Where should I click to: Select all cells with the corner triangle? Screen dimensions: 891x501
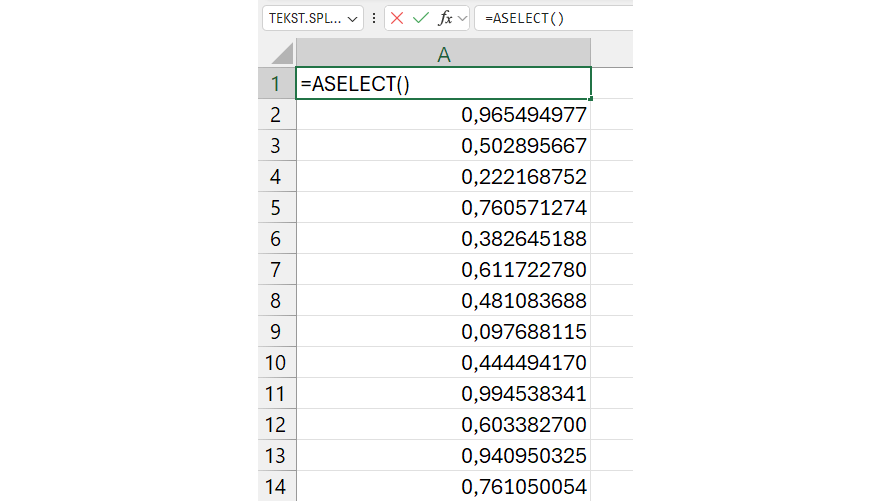tap(281, 53)
